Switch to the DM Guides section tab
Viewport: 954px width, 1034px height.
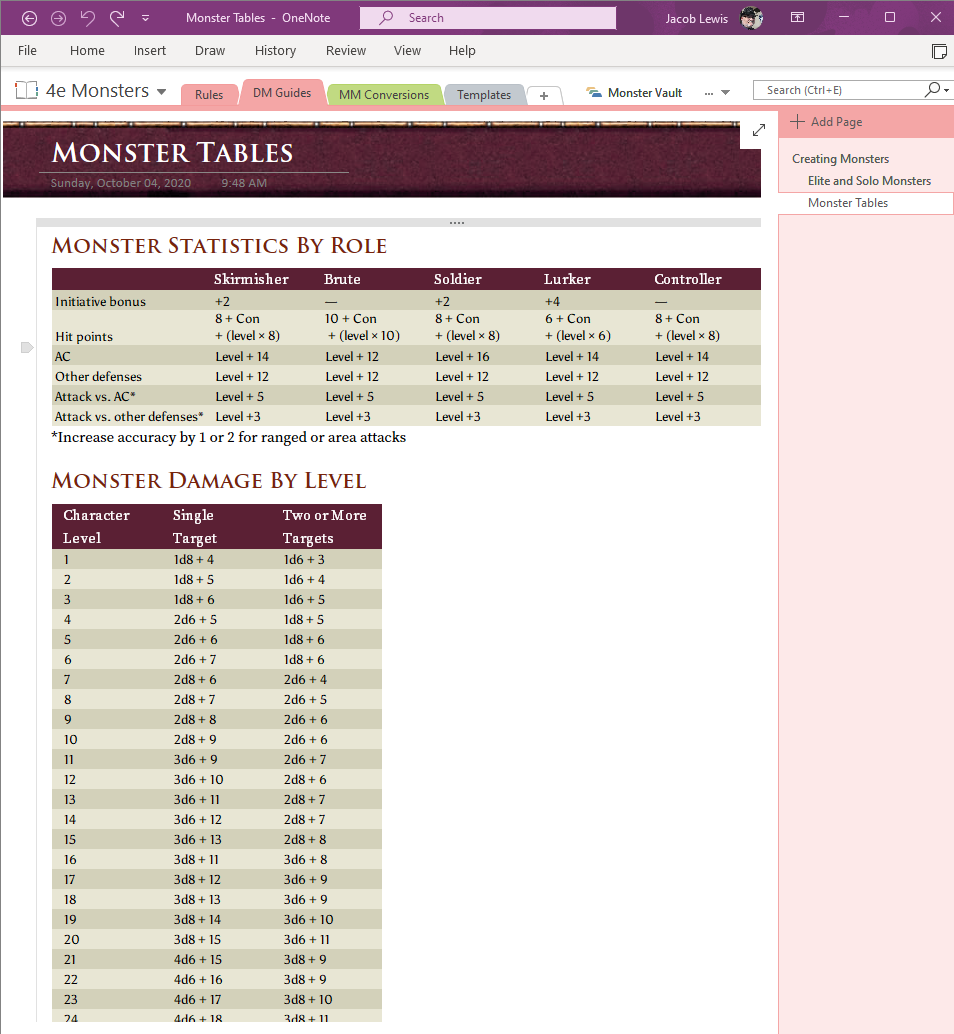coord(282,93)
